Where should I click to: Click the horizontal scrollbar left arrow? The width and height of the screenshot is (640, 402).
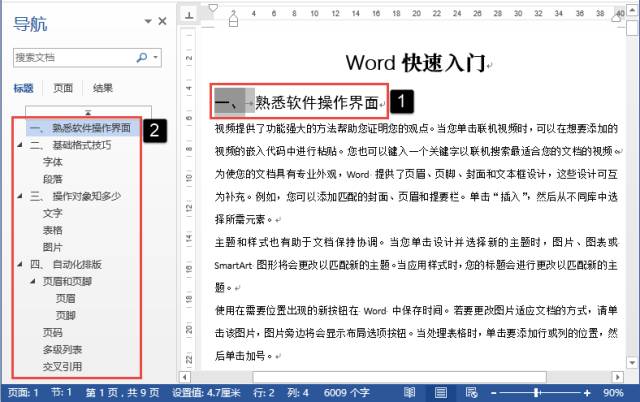[184, 377]
